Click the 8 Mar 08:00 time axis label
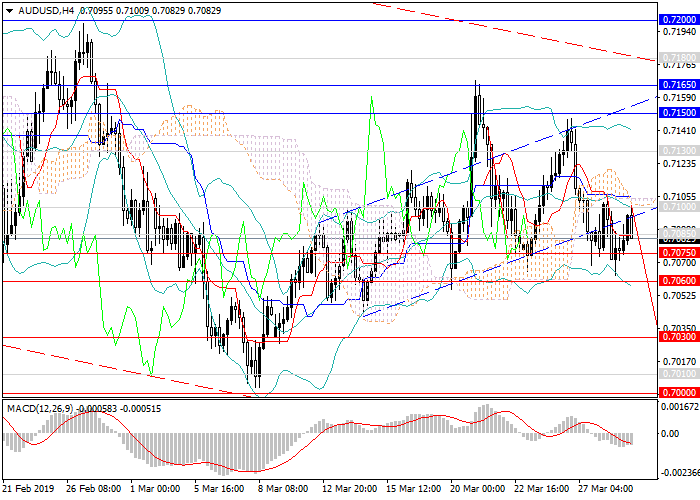Image resolution: width=700 pixels, height=500 pixels. 281,489
